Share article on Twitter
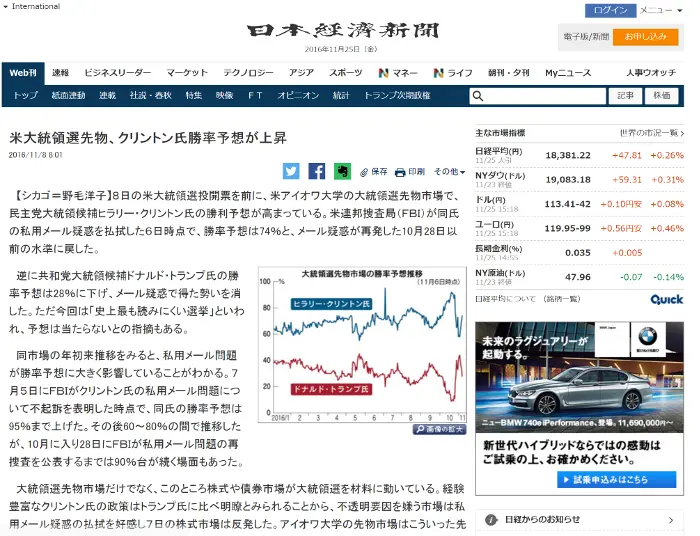700x536 pixels. tap(291, 171)
